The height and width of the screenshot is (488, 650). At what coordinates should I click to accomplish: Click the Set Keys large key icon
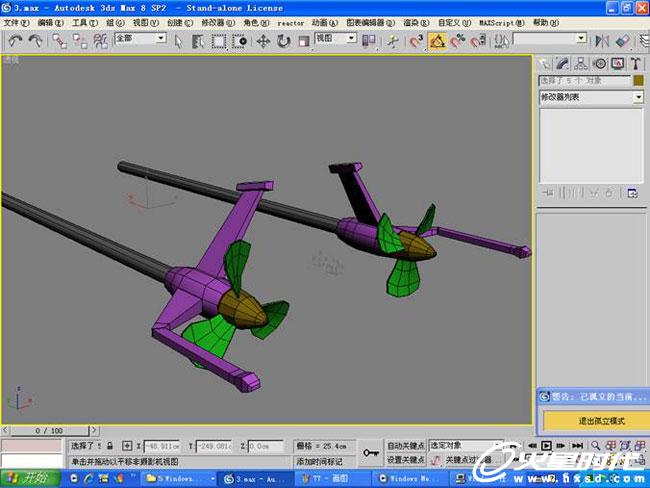[x=371, y=453]
